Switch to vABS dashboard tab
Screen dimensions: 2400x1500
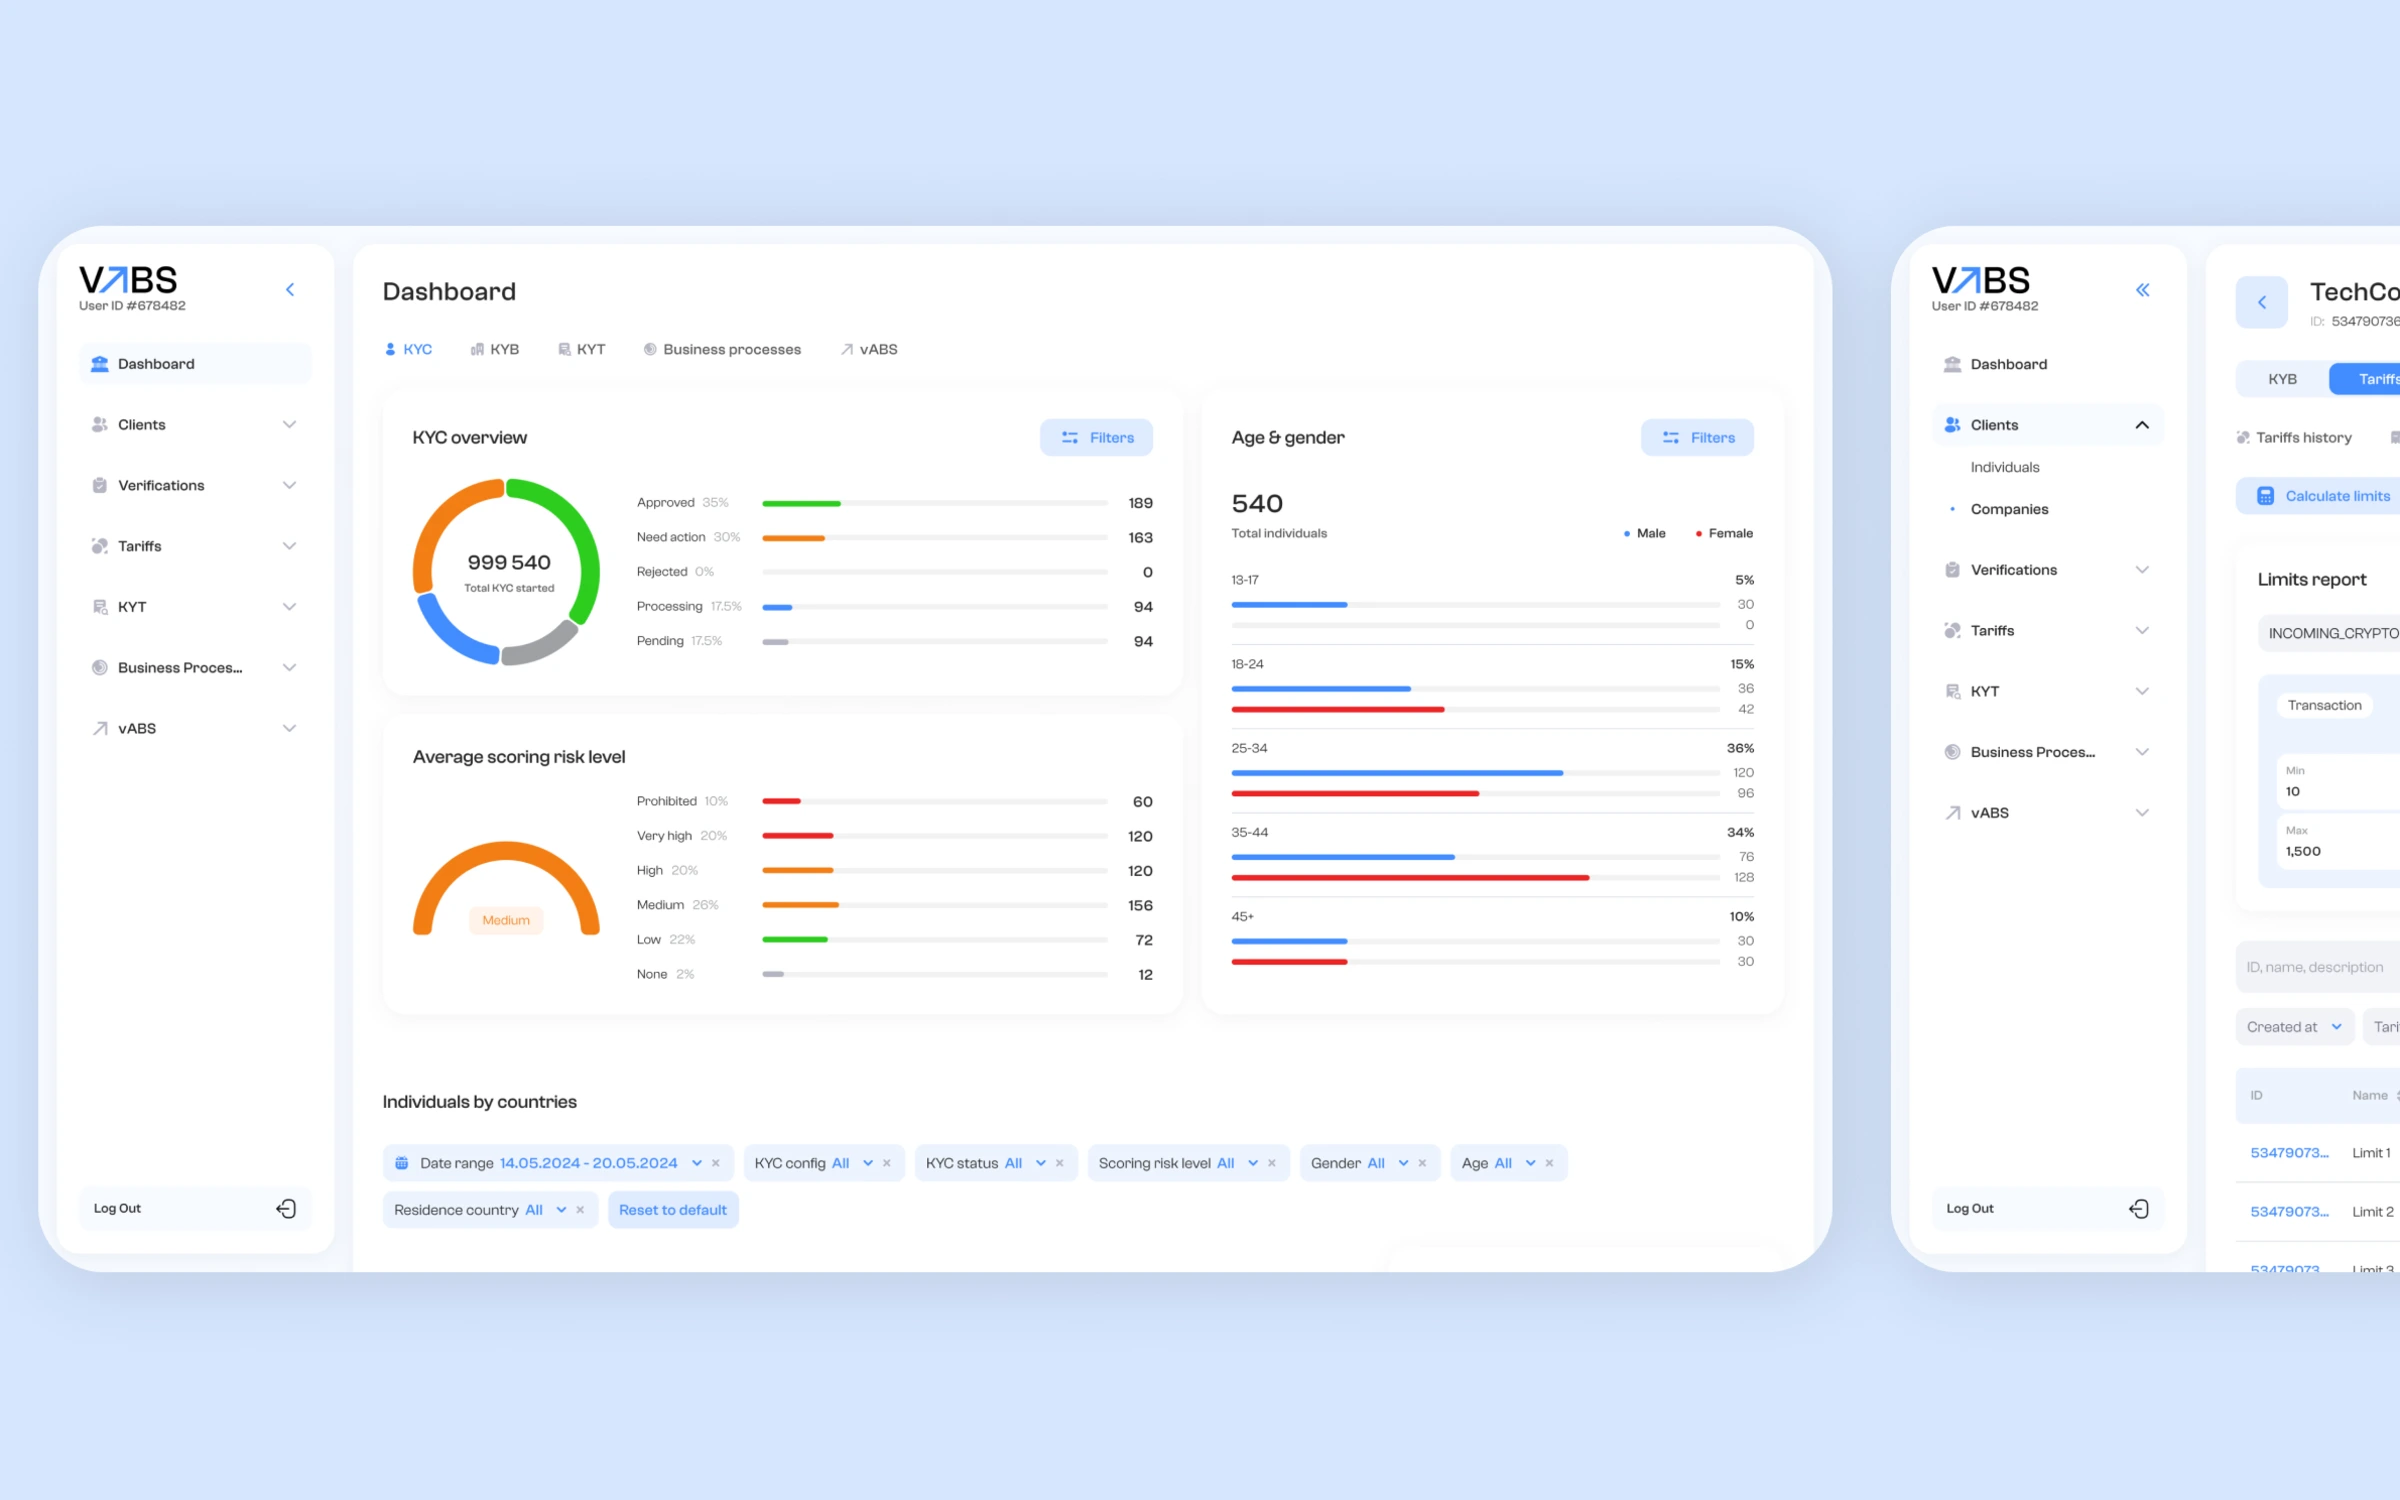[869, 349]
